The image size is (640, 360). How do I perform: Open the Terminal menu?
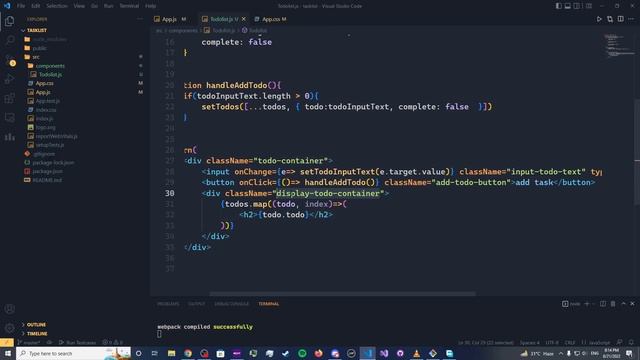pyautogui.click(x=129, y=6)
